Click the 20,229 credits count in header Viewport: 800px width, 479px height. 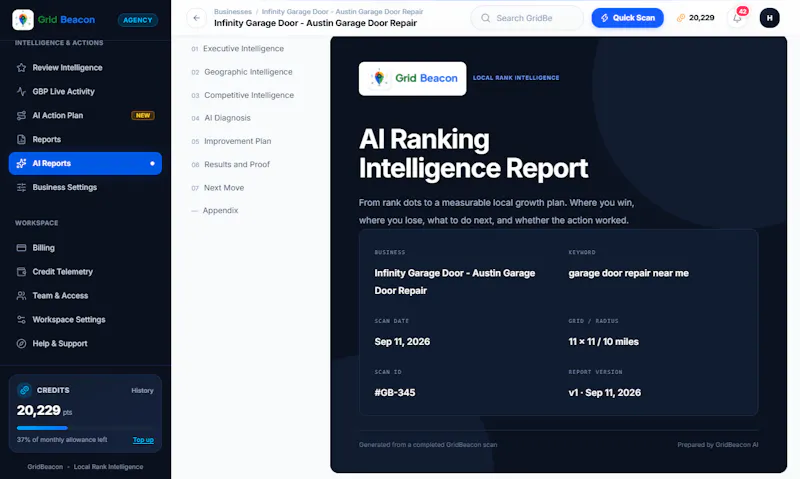point(702,18)
